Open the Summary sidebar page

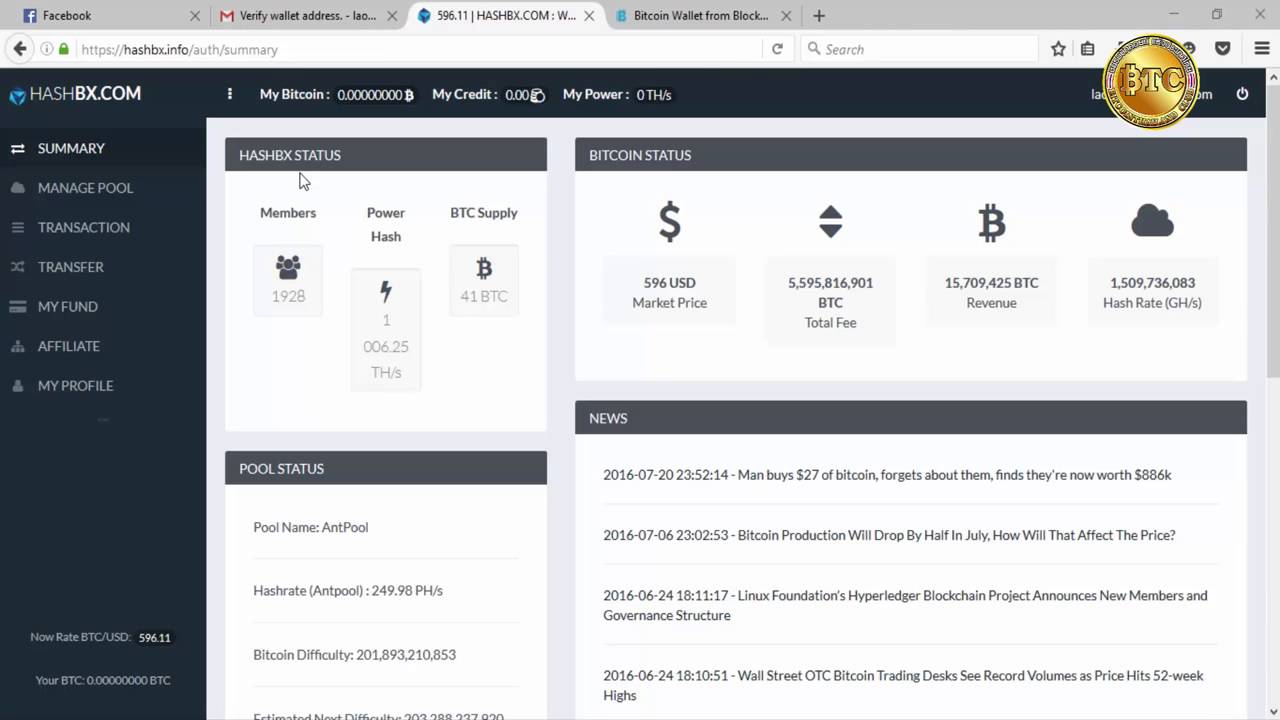(71, 148)
